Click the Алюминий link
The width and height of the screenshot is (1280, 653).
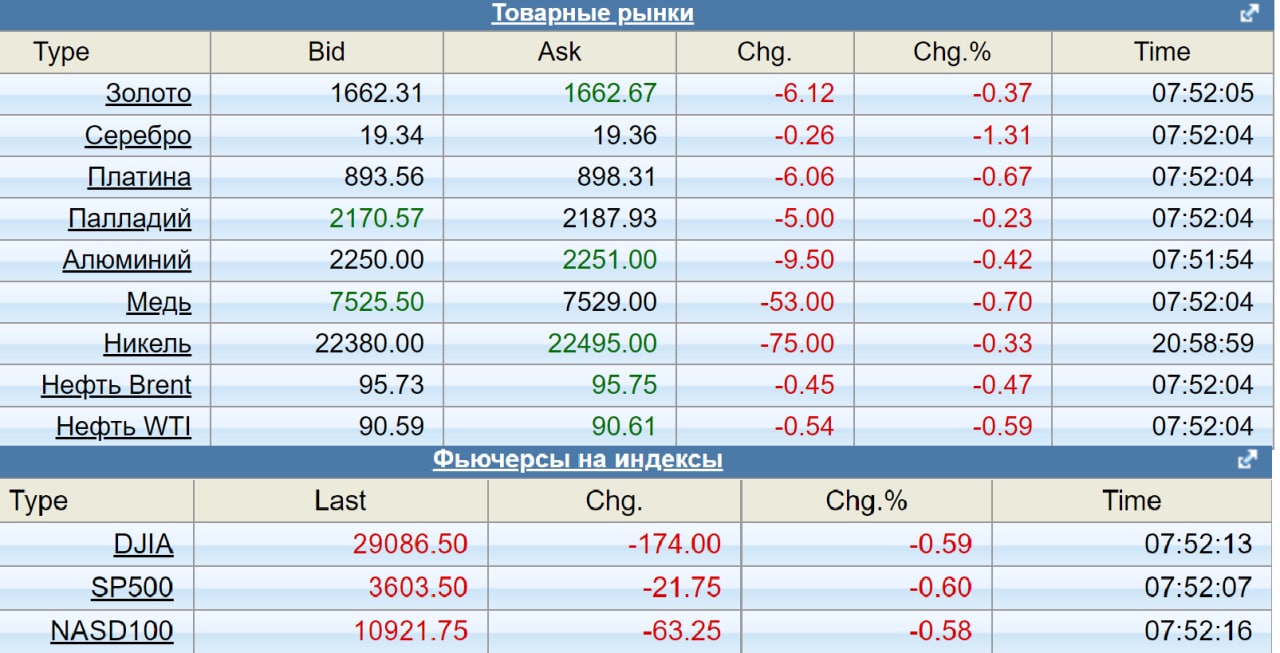127,261
